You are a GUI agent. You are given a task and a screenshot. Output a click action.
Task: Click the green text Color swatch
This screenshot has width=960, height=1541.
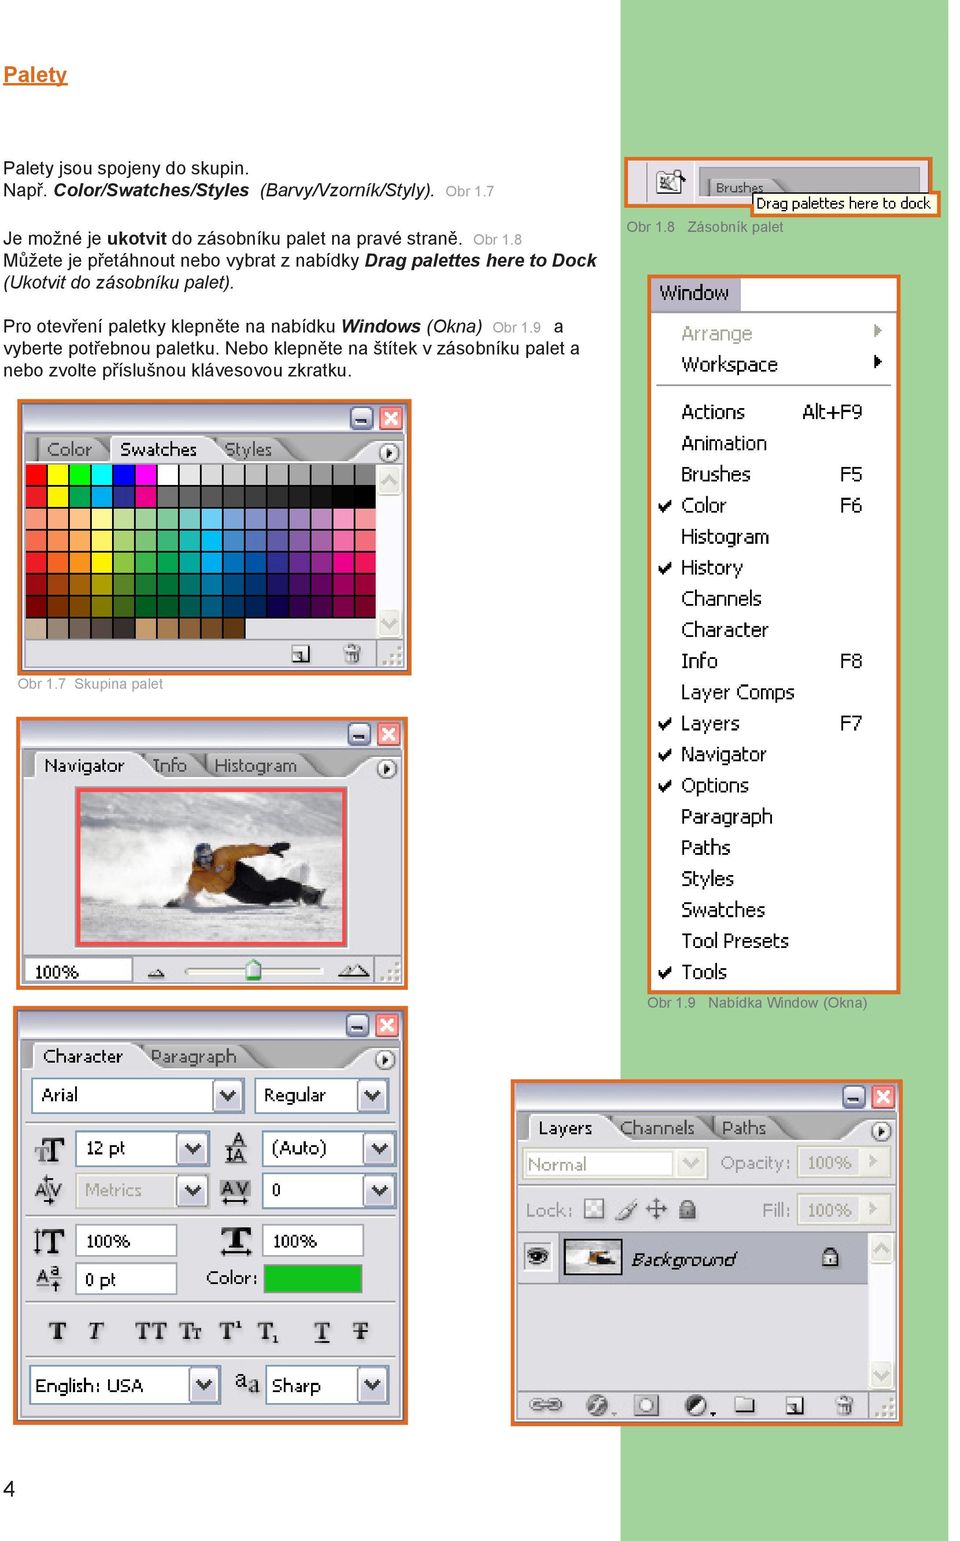pos(313,1279)
